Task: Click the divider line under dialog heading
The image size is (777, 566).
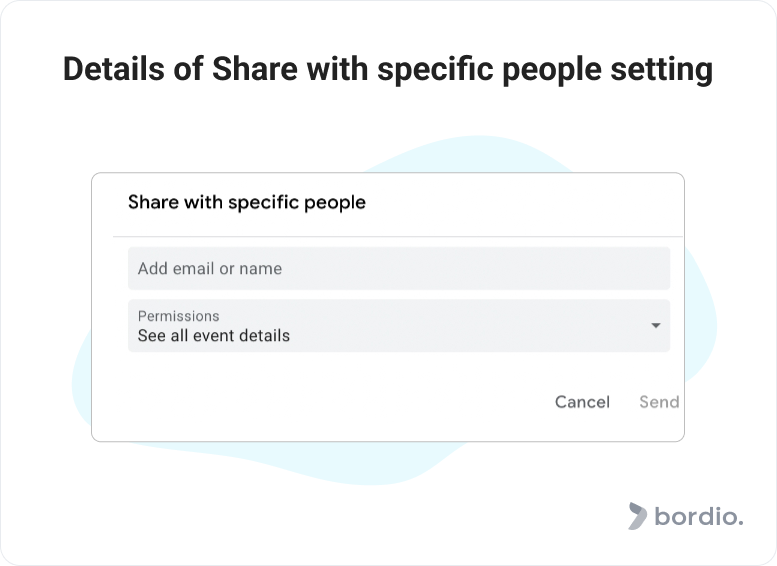Action: click(x=398, y=237)
